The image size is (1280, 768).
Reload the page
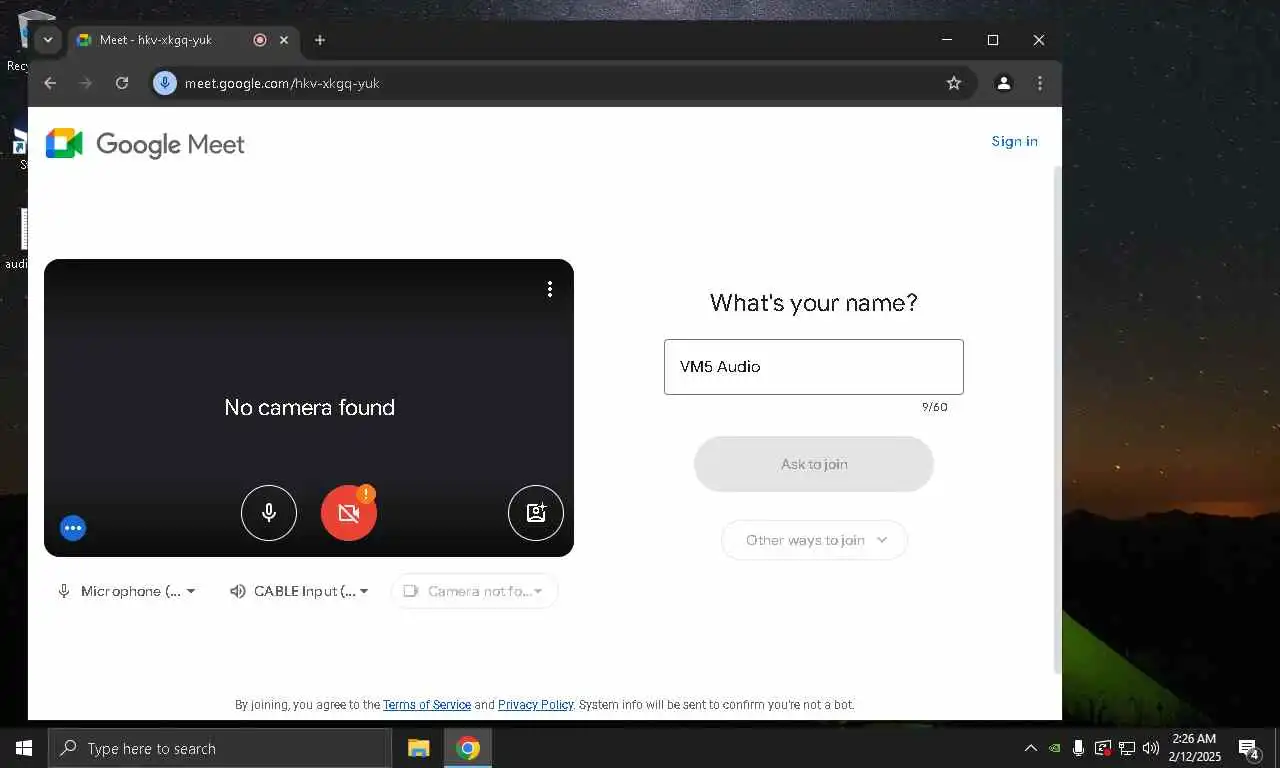[122, 83]
